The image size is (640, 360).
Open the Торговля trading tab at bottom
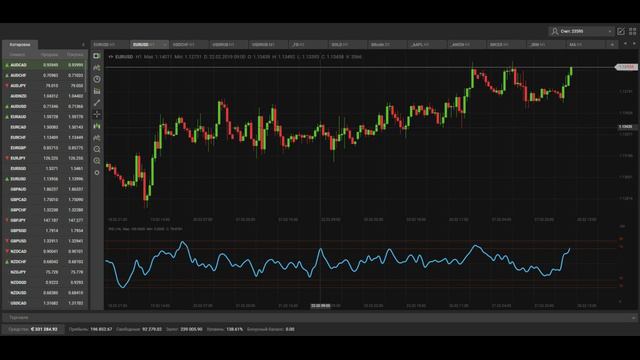point(19,318)
